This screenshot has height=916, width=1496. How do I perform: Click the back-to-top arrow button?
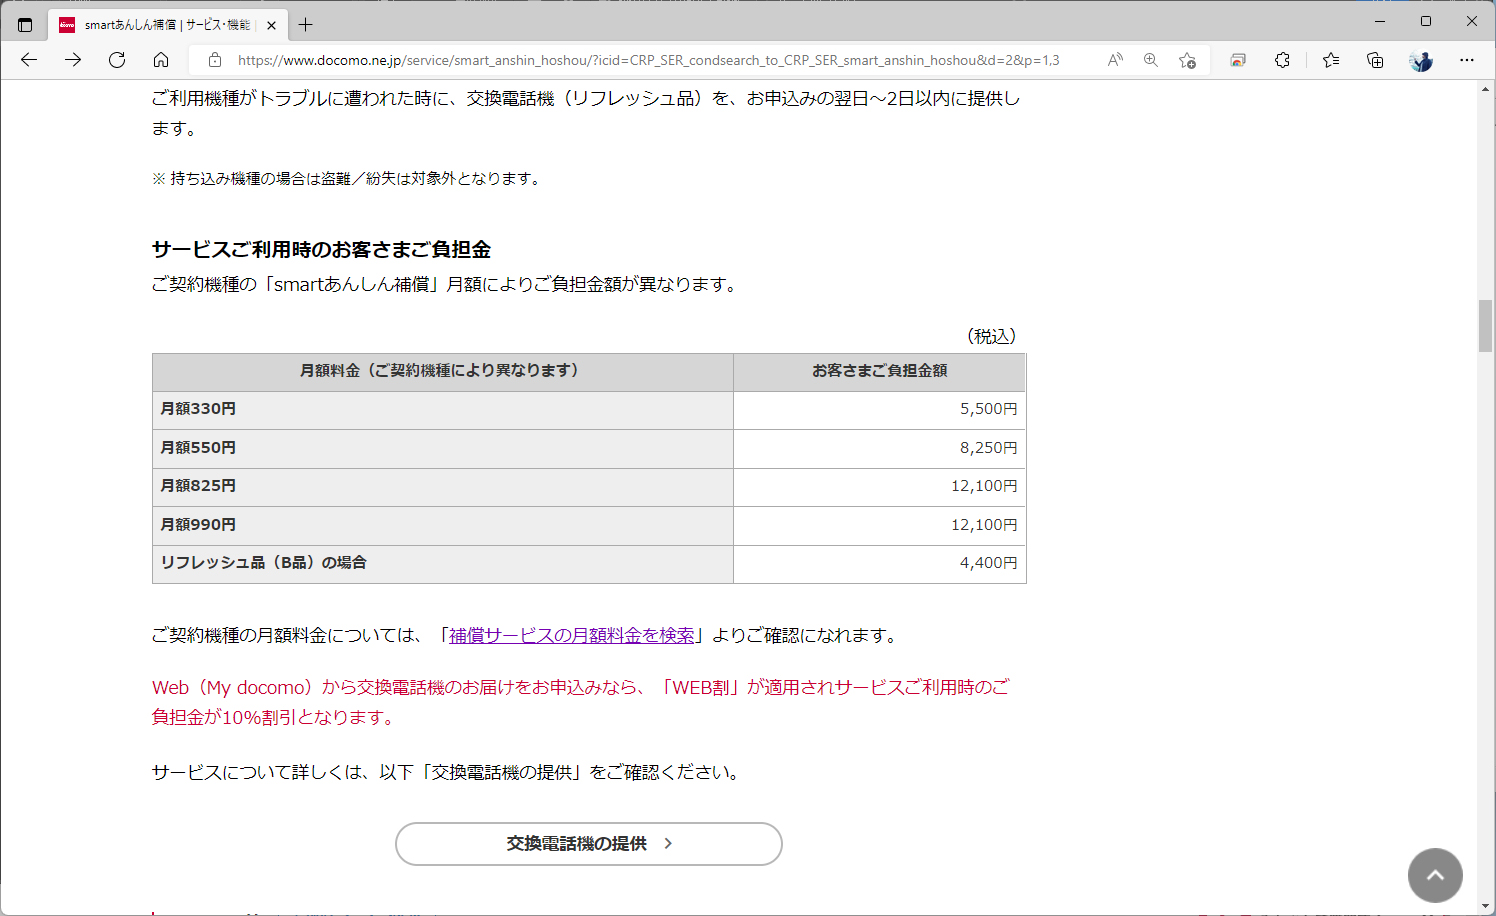coord(1435,875)
